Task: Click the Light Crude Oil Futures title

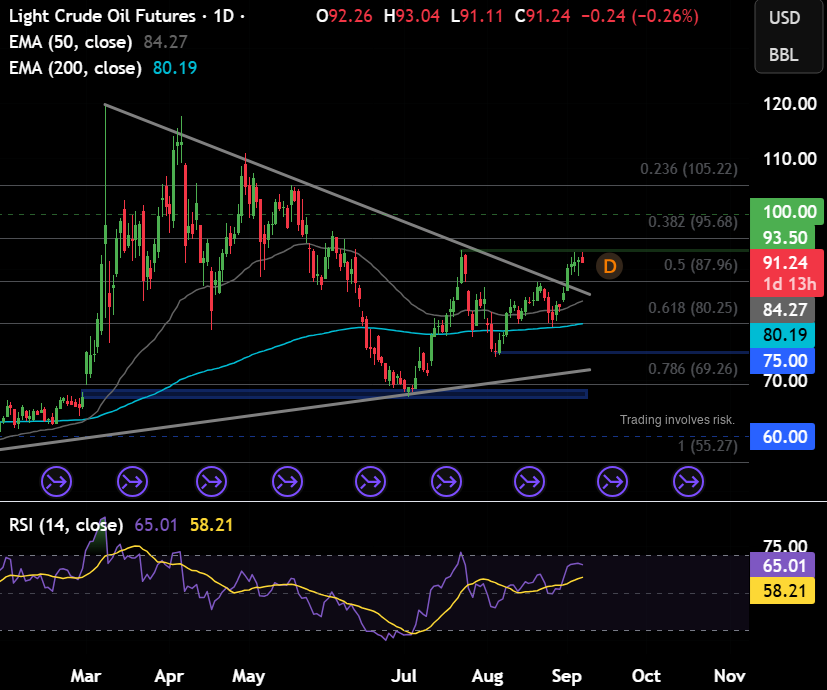Action: point(102,16)
